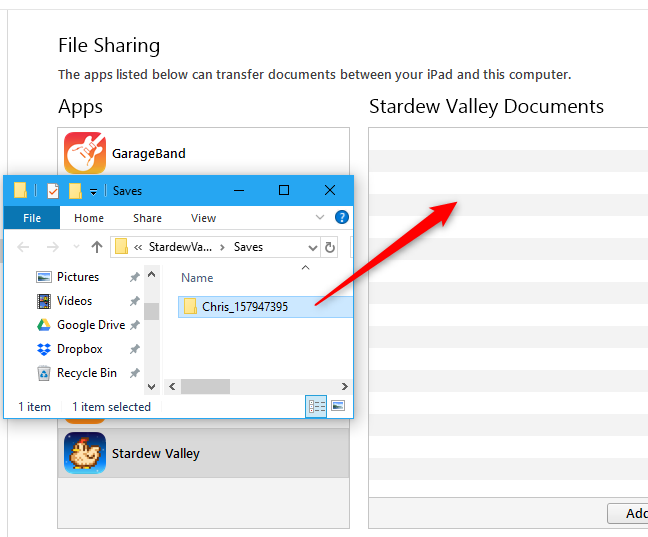Open the address bar path overflow chevron
This screenshot has width=648, height=537.
click(138, 247)
